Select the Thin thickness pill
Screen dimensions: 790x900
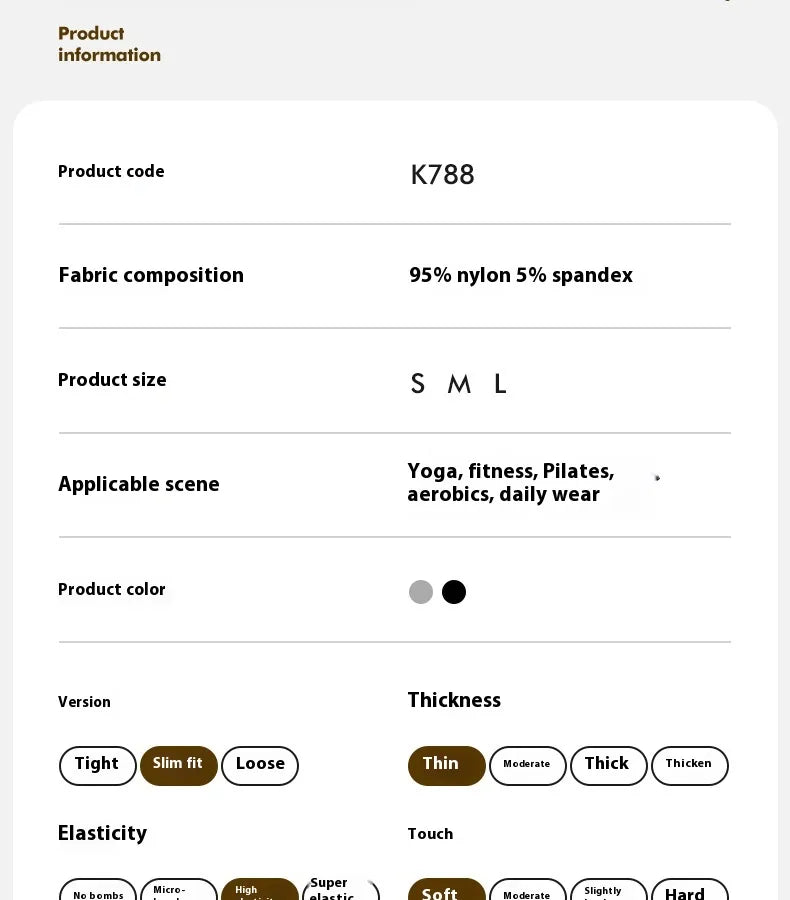(447, 766)
